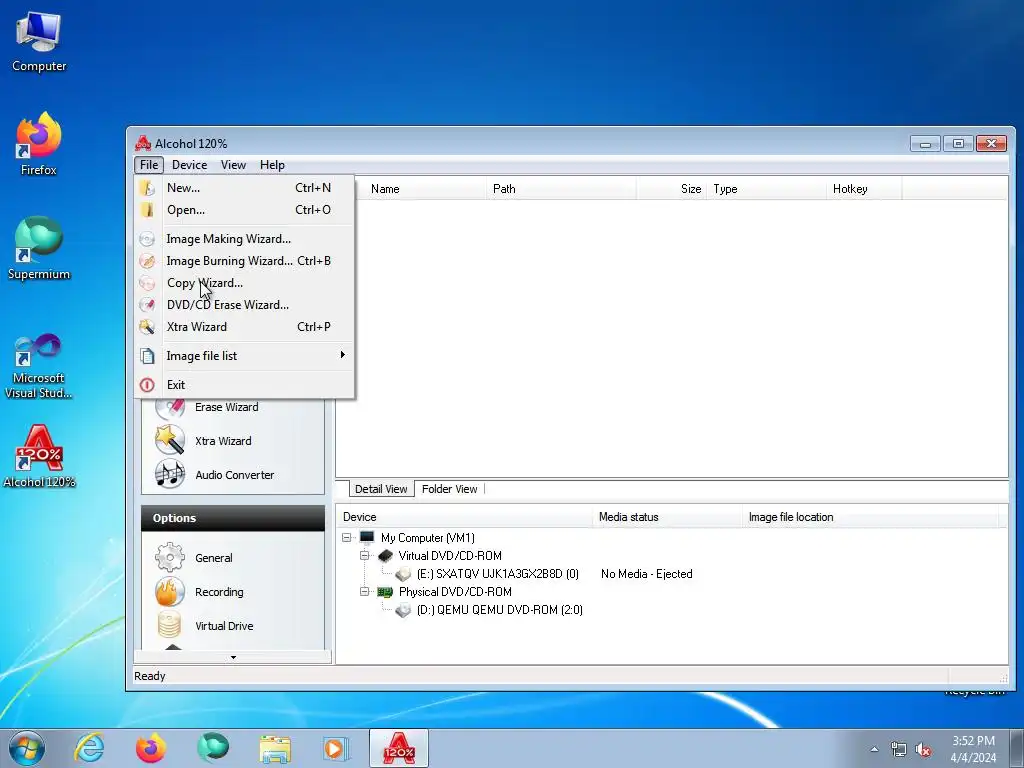Click the Xtra Wizard star wand sidebar icon
The width and height of the screenshot is (1024, 768).
170,440
